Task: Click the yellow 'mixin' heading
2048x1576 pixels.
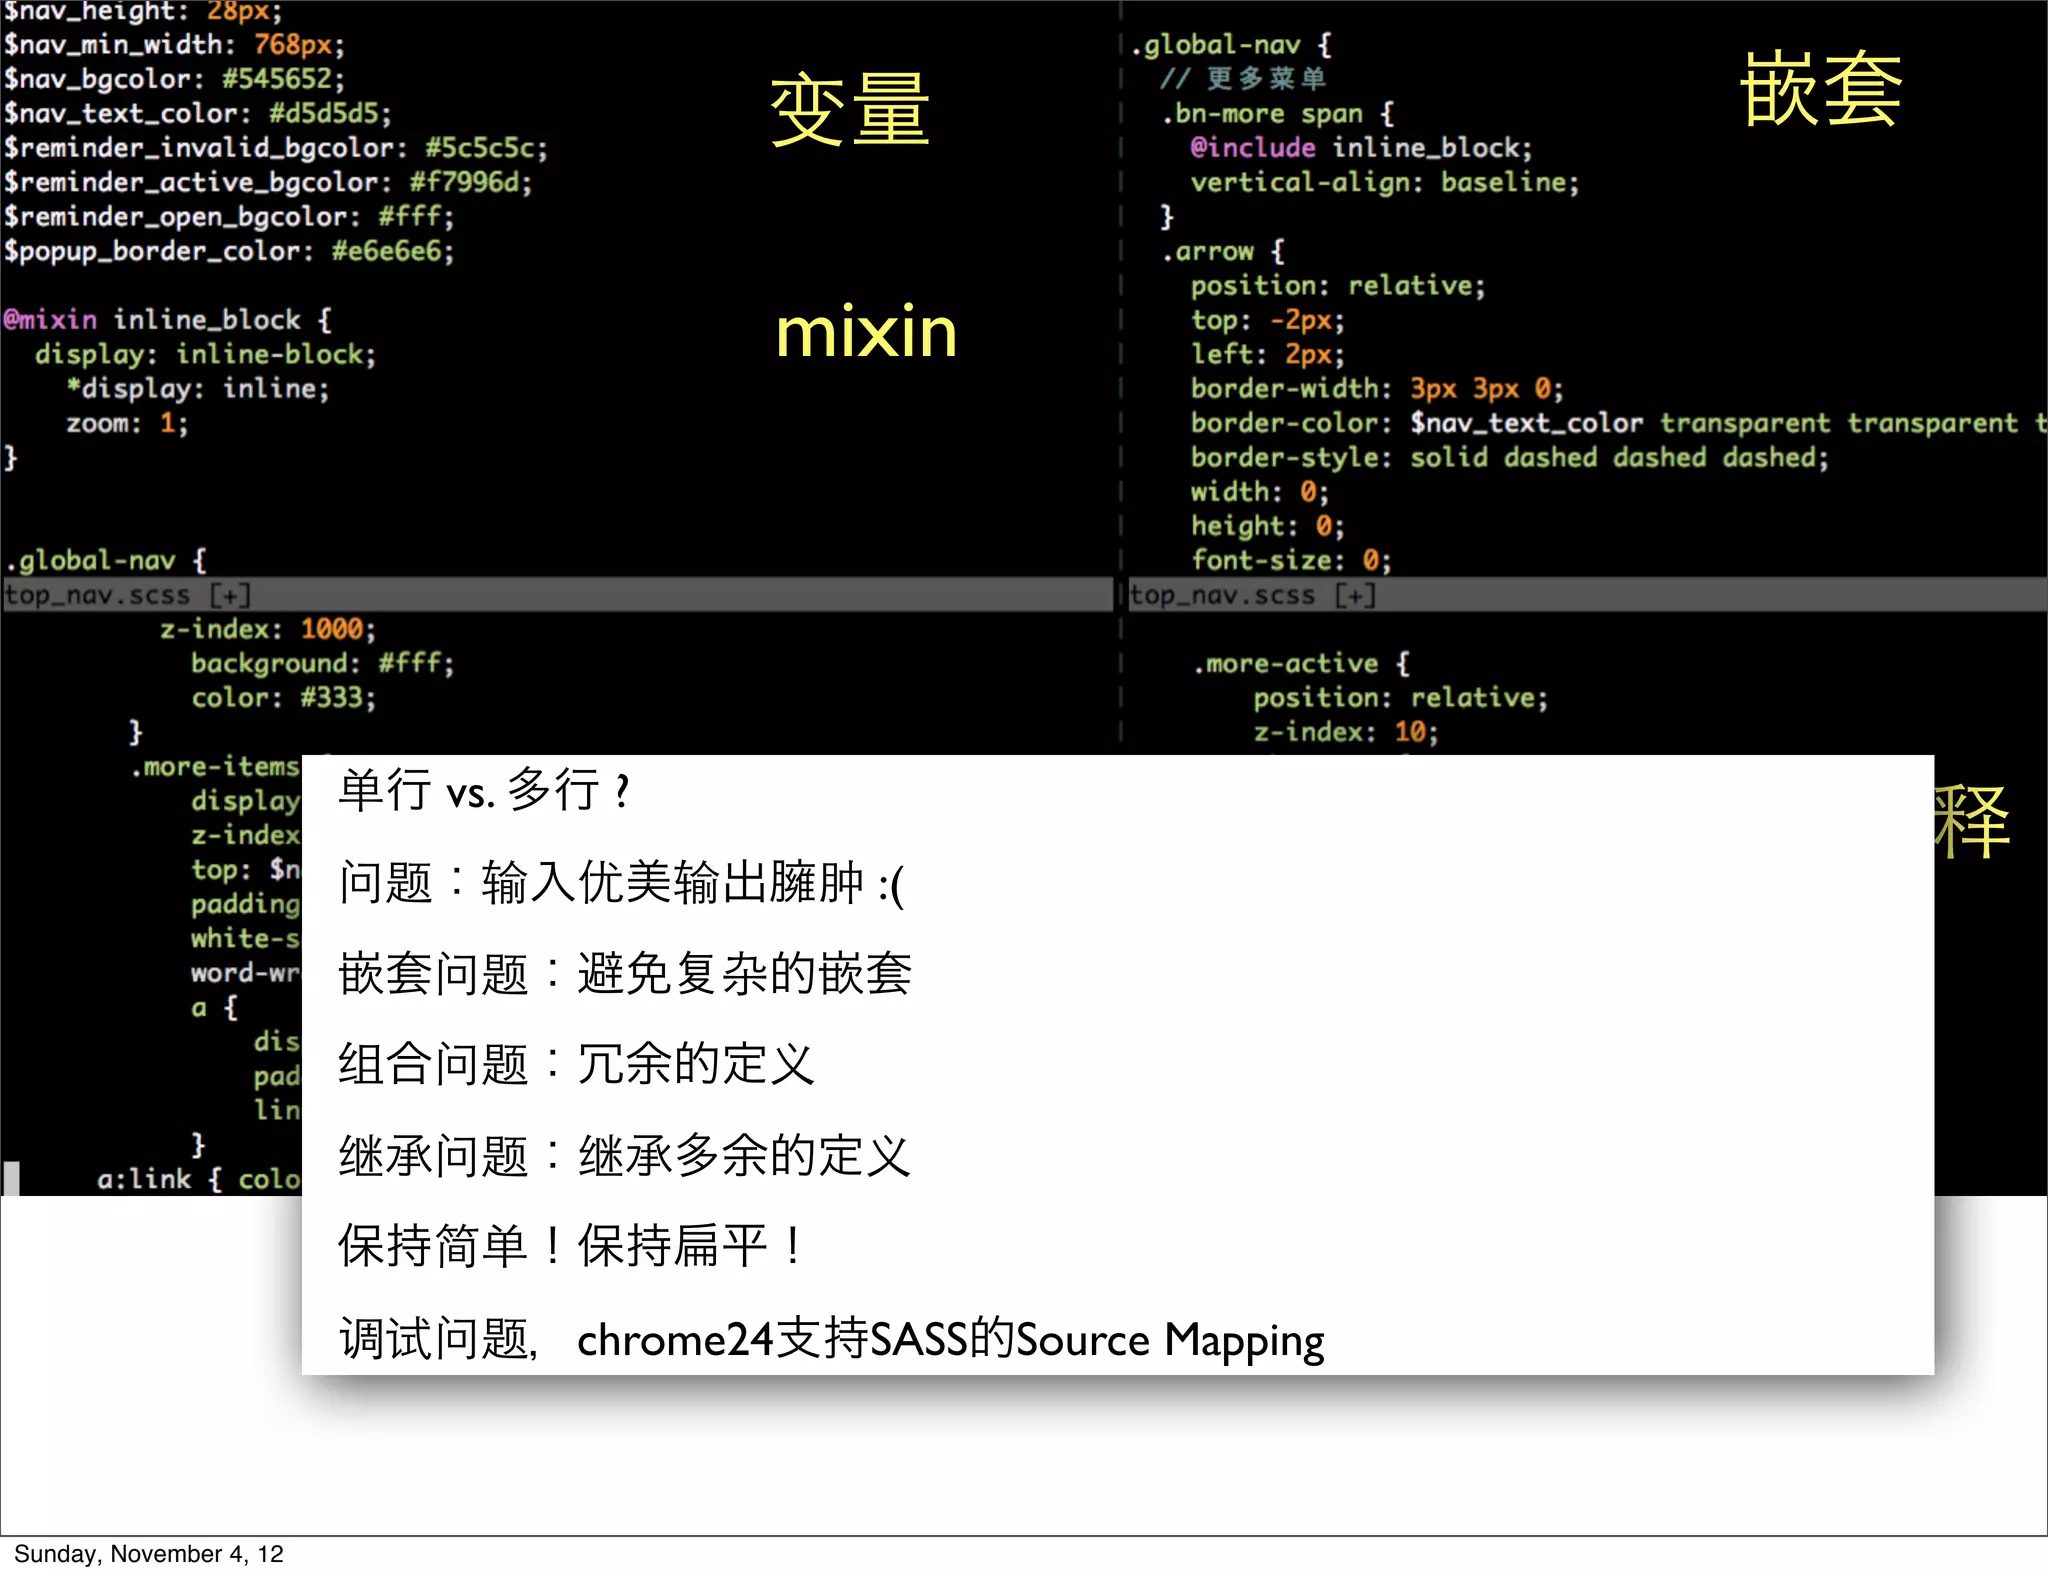Action: click(866, 331)
